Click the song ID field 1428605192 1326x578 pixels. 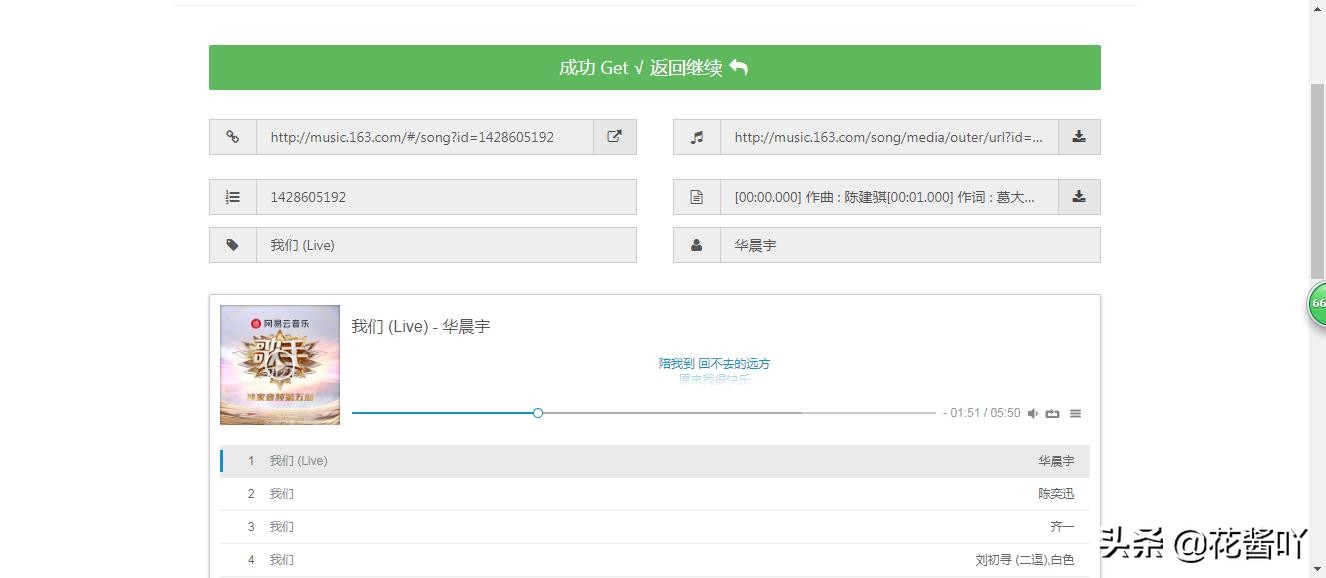click(446, 197)
